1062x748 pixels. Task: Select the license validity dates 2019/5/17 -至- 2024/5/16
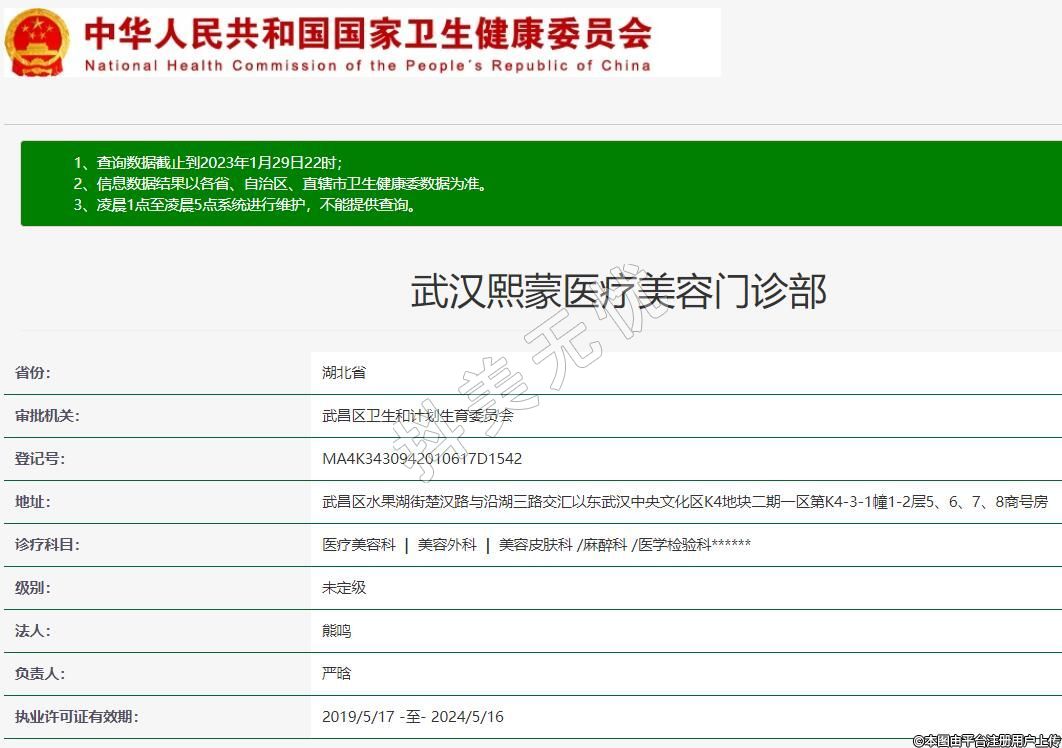pyautogui.click(x=413, y=717)
